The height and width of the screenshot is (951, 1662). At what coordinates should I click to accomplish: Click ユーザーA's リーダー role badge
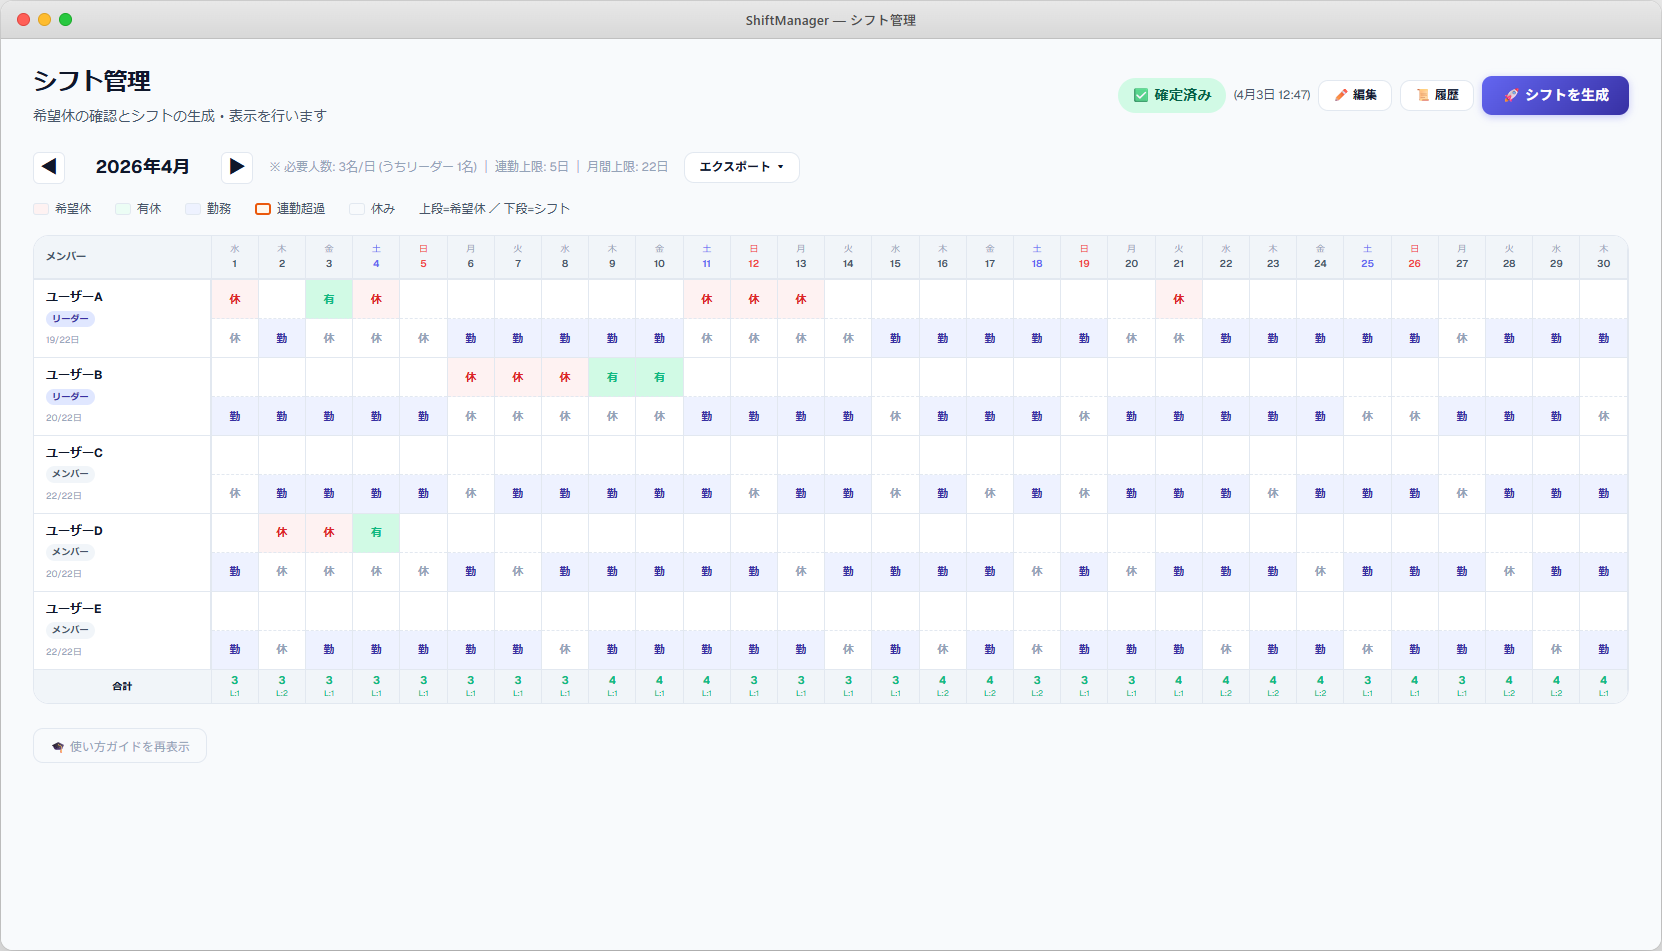tap(70, 319)
